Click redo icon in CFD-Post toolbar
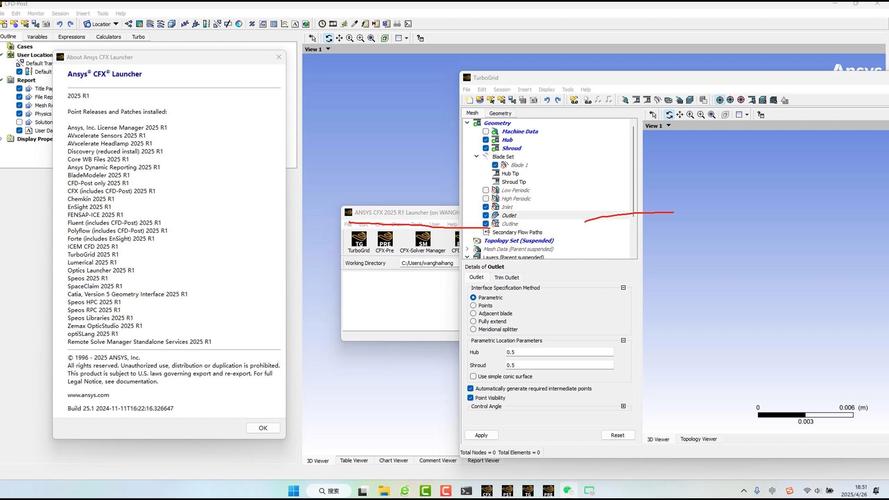The image size is (889, 500). [70, 24]
